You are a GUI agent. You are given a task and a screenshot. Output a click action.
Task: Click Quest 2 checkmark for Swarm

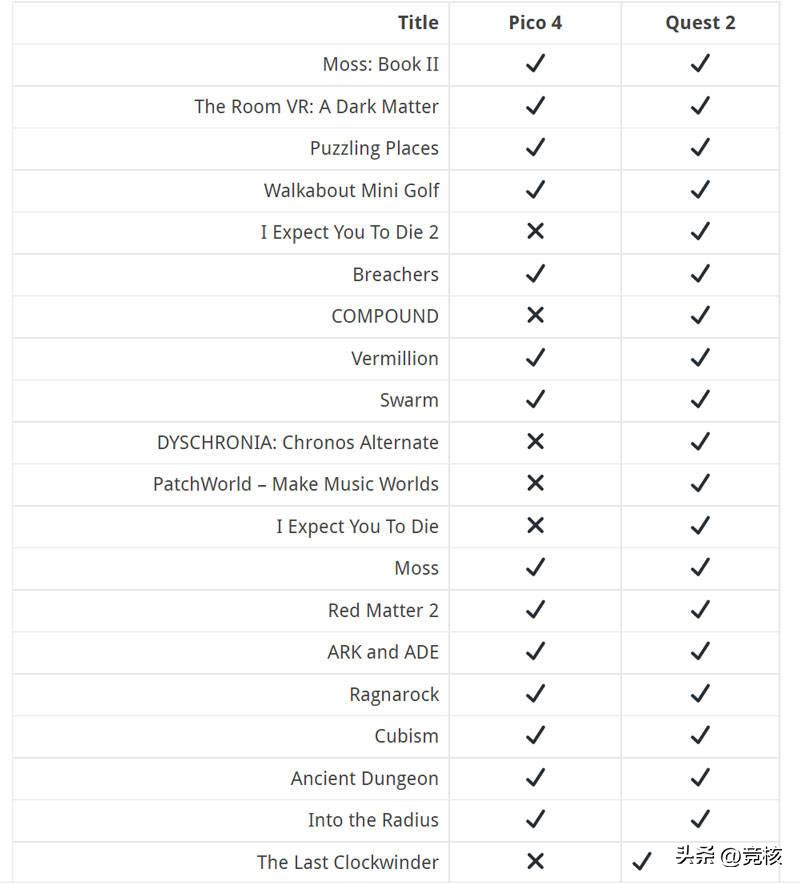(x=700, y=400)
